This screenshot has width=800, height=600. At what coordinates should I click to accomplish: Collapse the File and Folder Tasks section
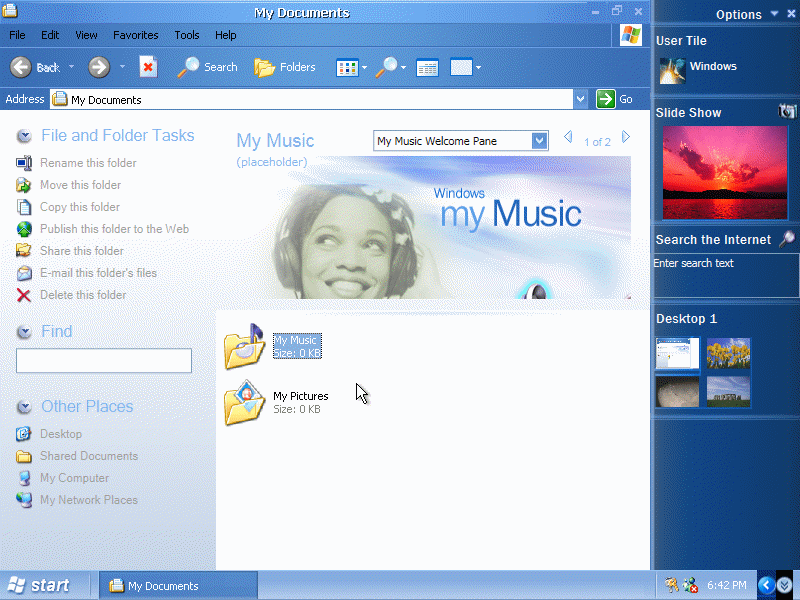24,136
